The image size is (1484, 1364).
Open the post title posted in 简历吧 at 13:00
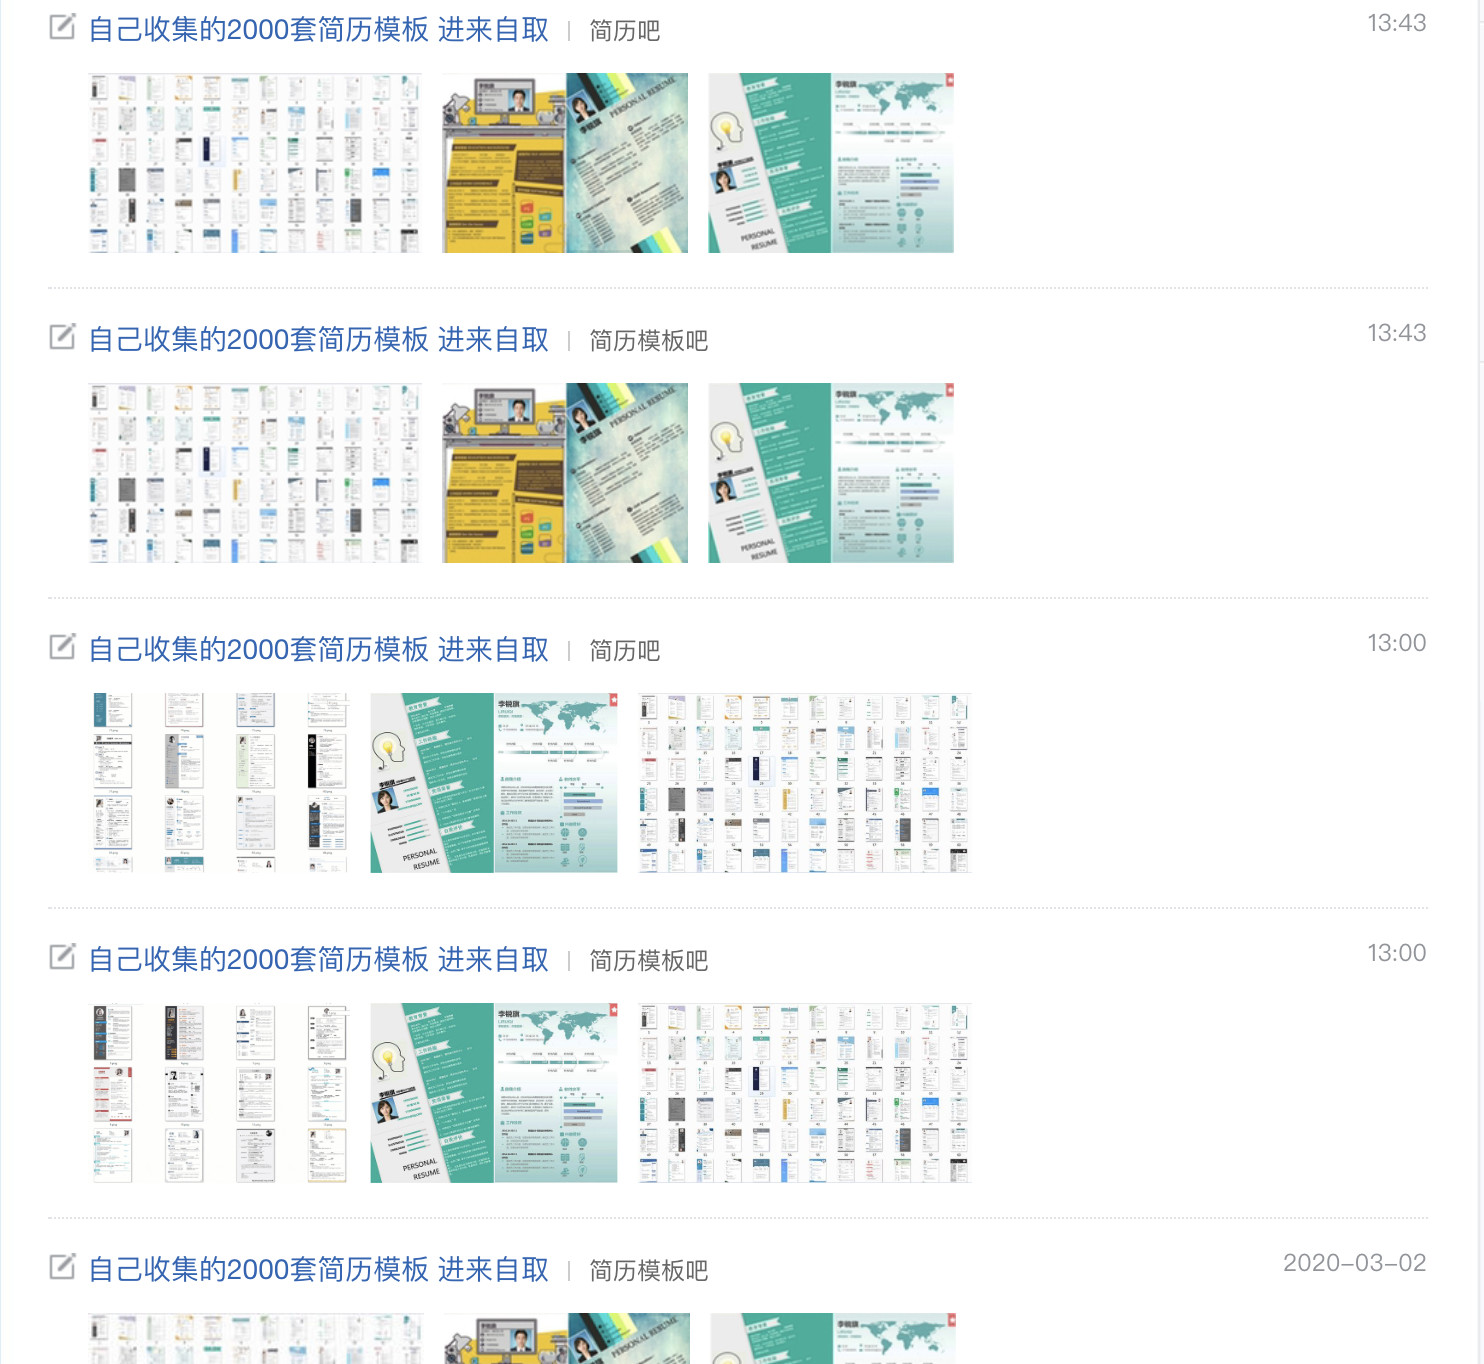[x=319, y=650]
